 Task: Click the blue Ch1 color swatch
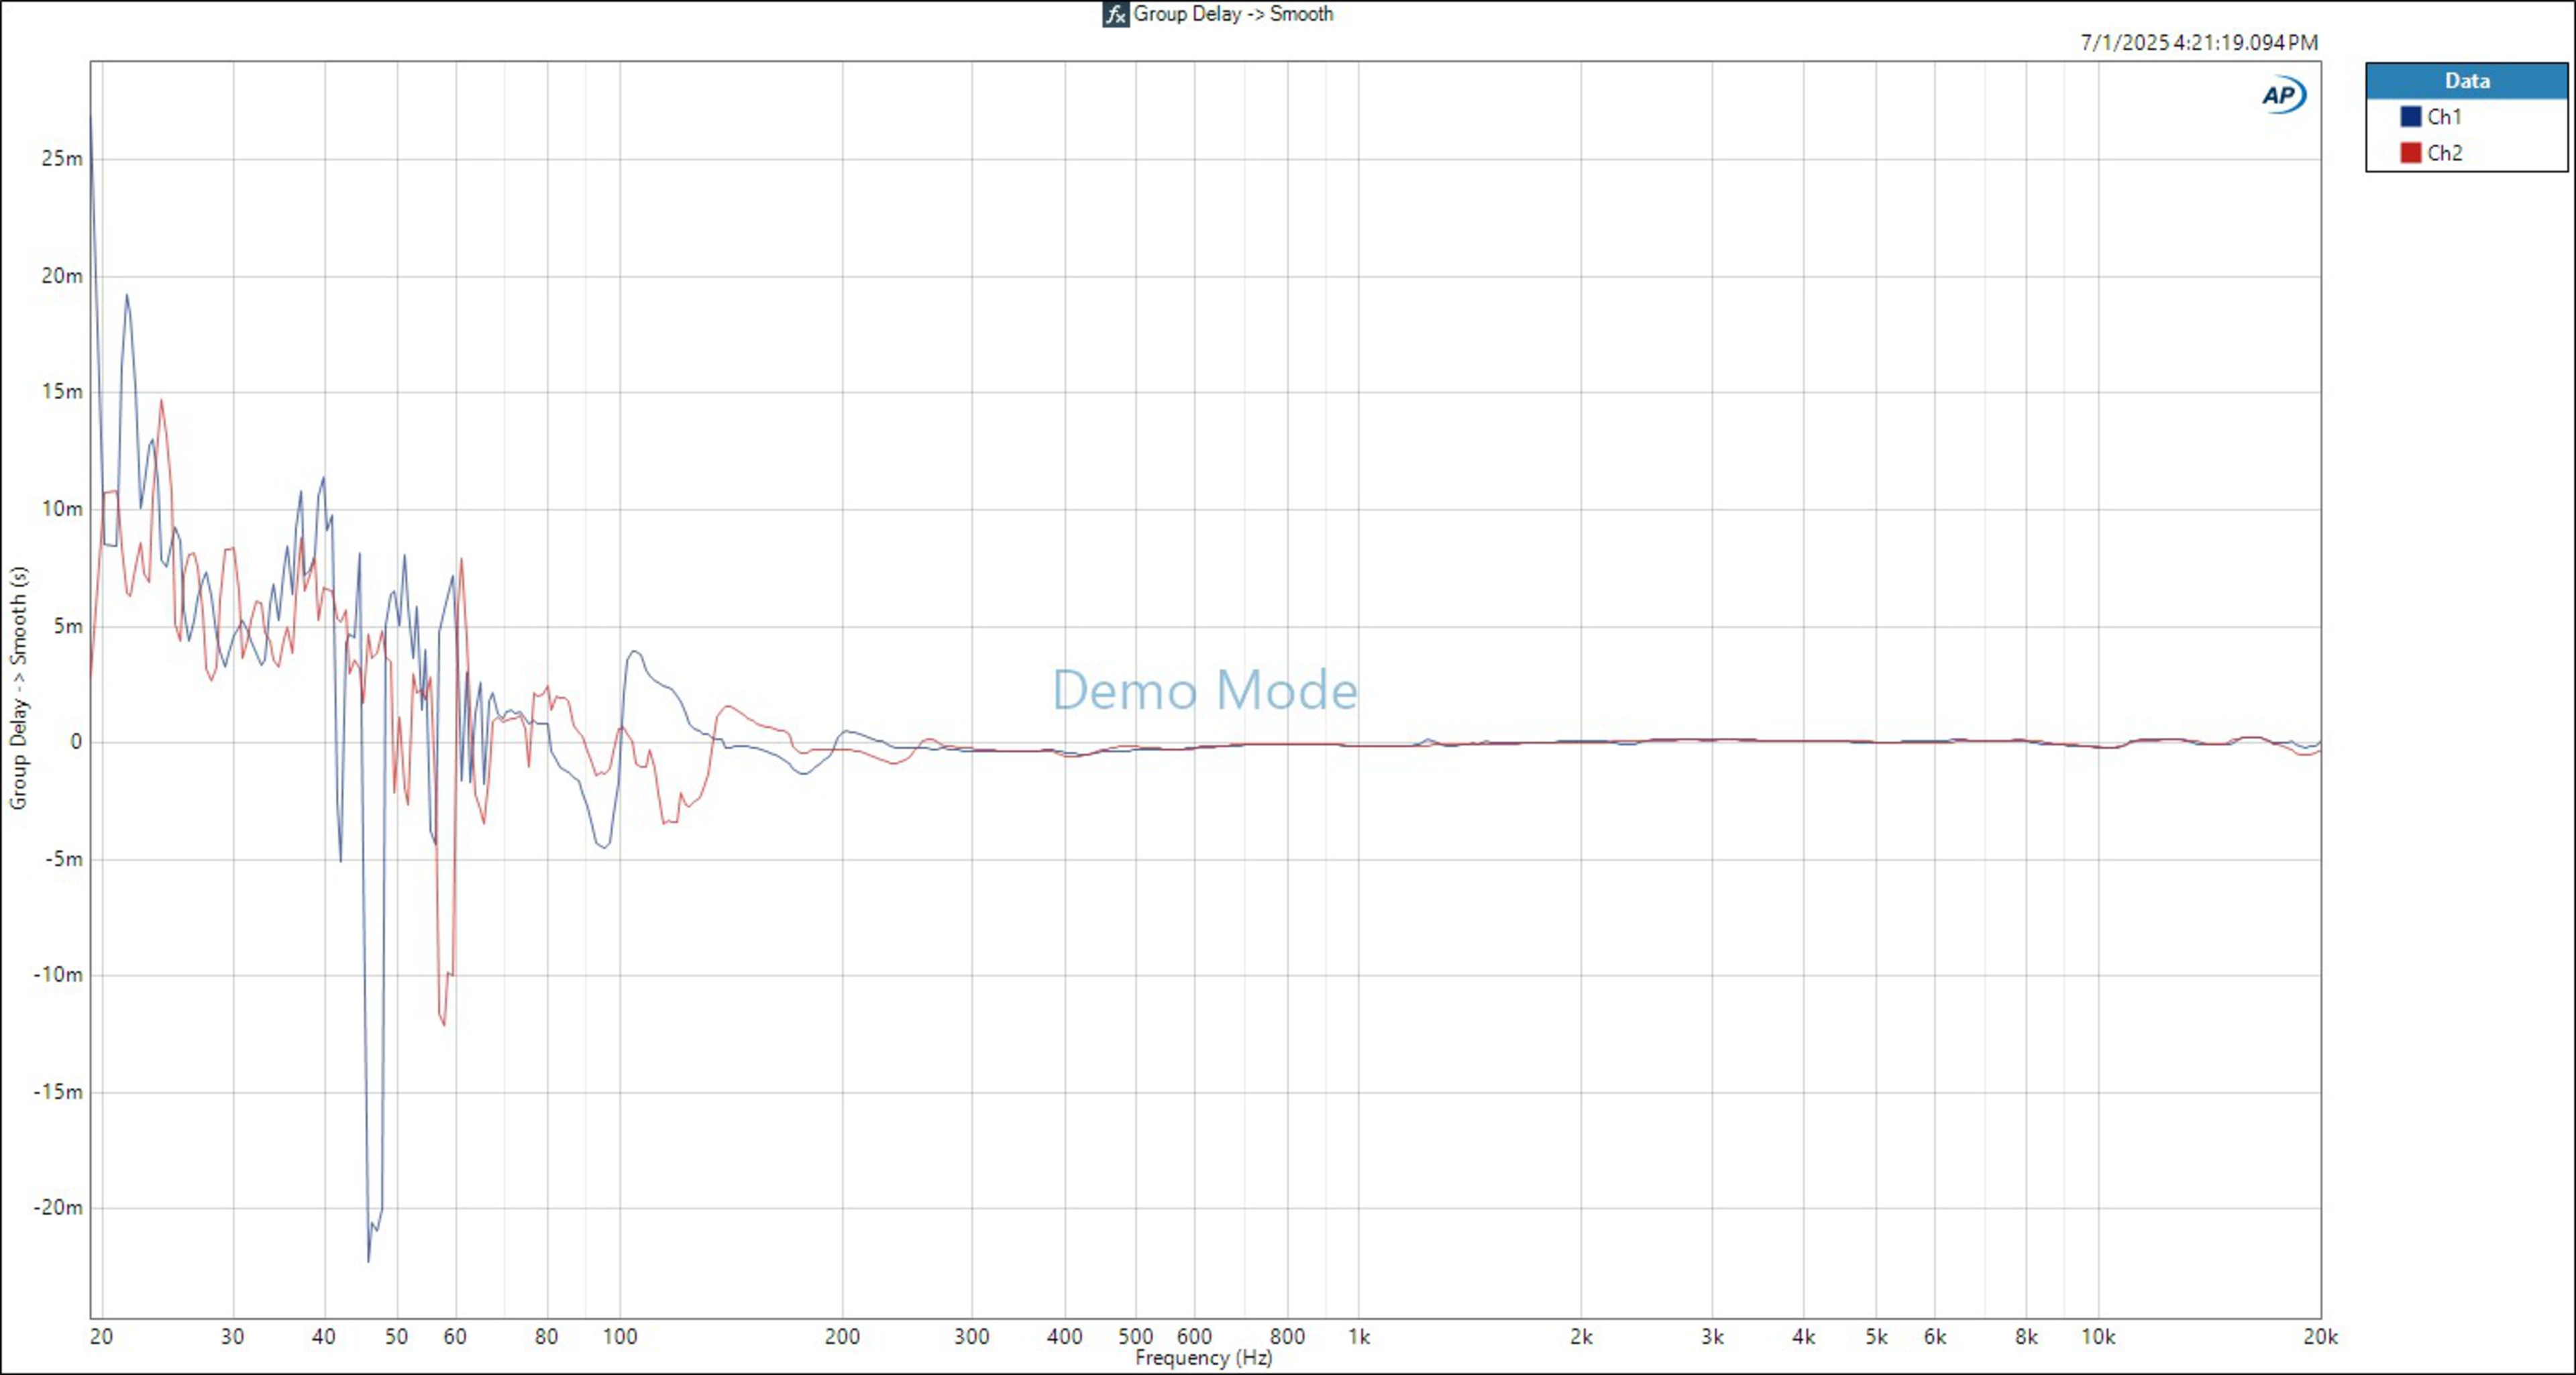(x=2410, y=117)
